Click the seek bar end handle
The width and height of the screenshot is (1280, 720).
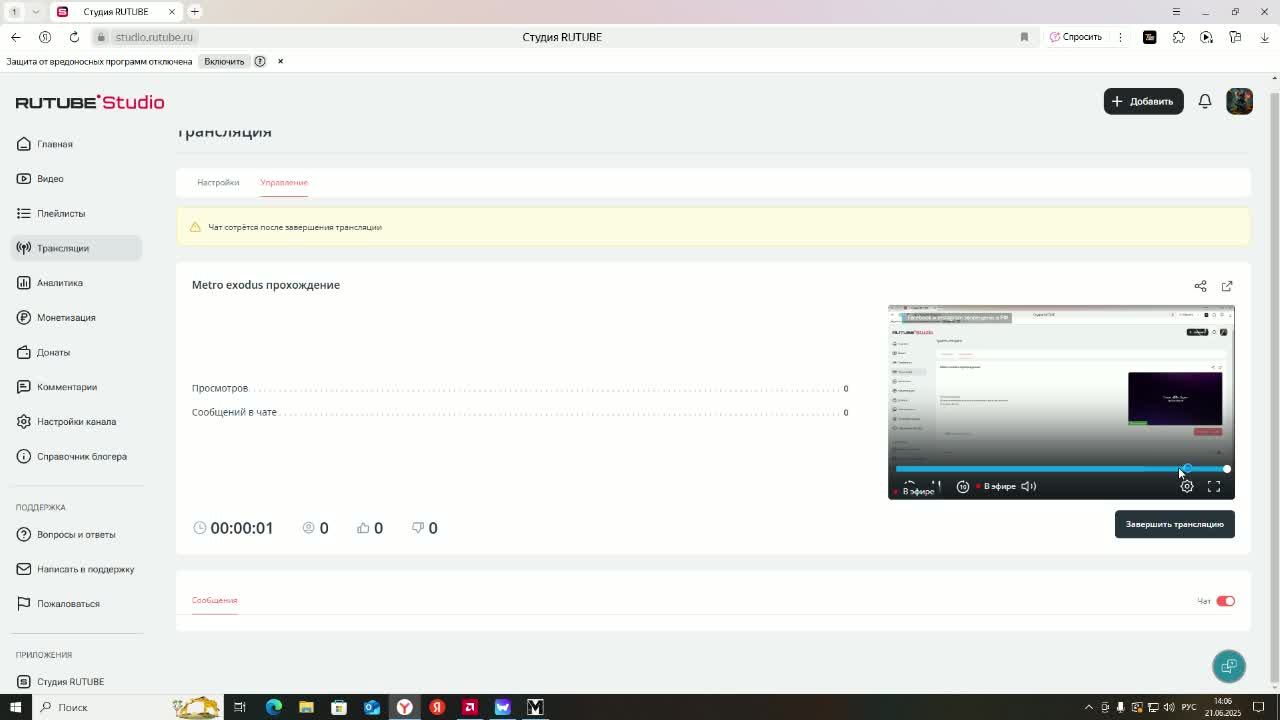point(1226,468)
